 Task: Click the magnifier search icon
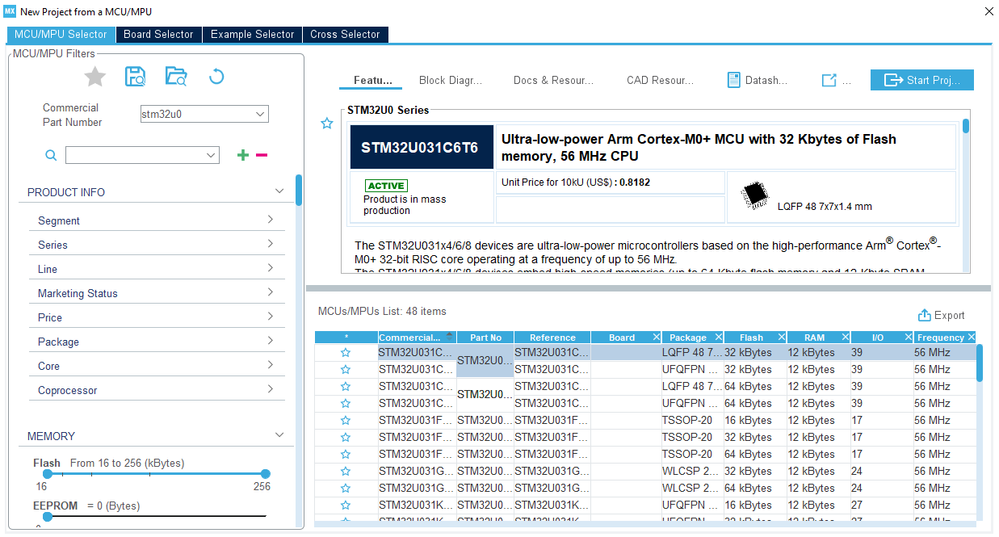(x=51, y=155)
